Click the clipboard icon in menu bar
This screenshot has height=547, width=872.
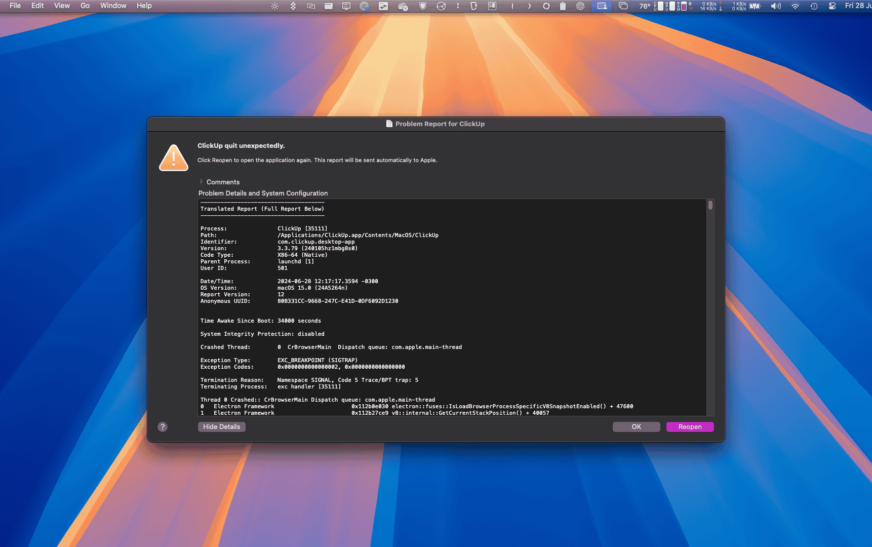pyautogui.click(x=563, y=6)
